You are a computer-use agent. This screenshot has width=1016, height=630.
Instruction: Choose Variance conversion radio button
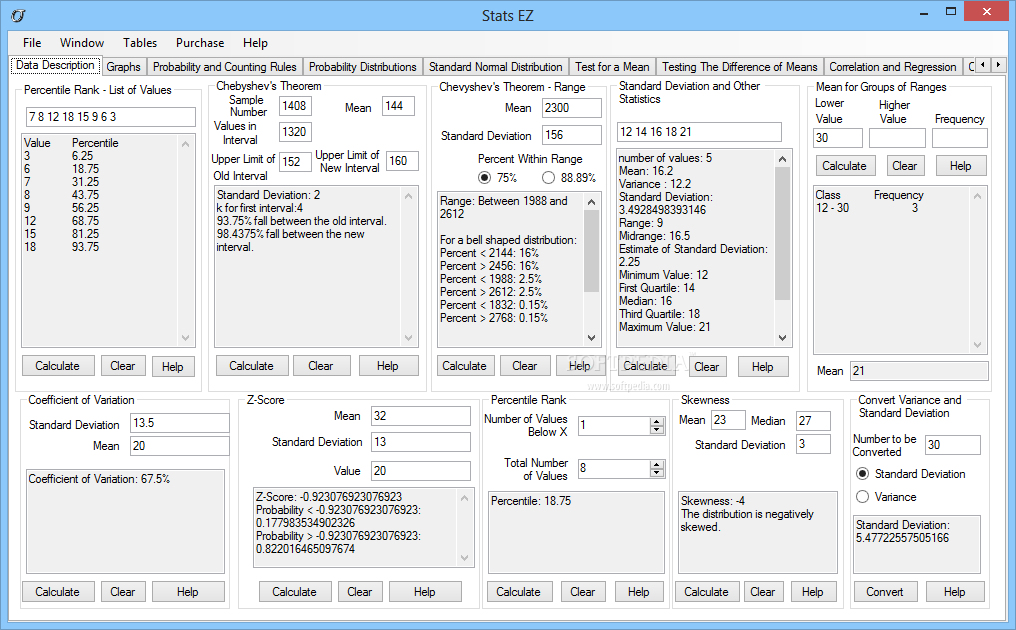pyautogui.click(x=862, y=496)
